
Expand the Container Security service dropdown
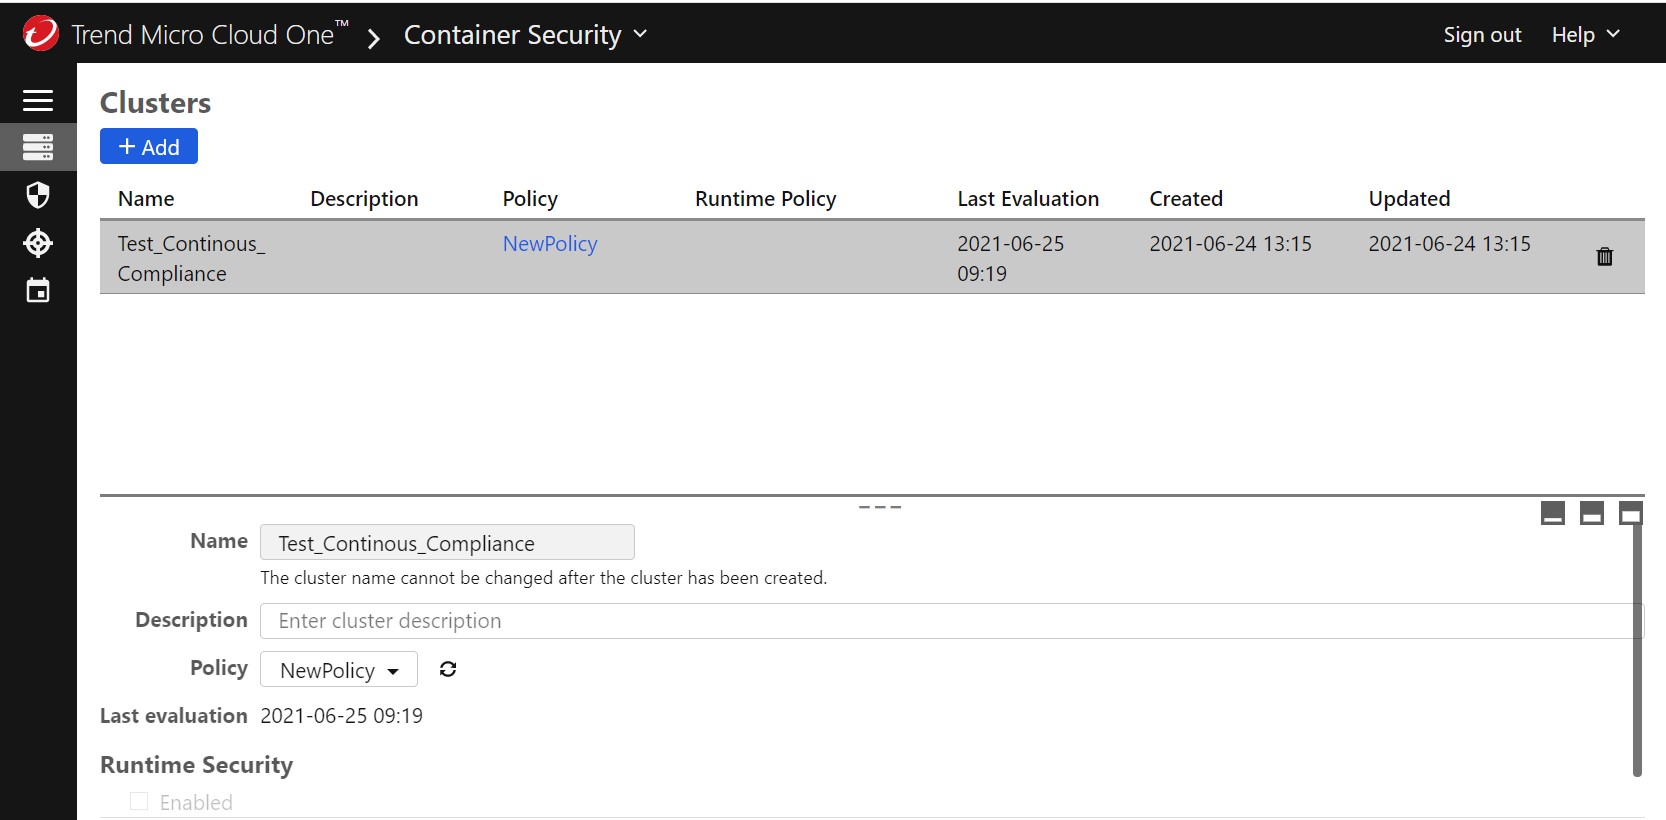[526, 35]
